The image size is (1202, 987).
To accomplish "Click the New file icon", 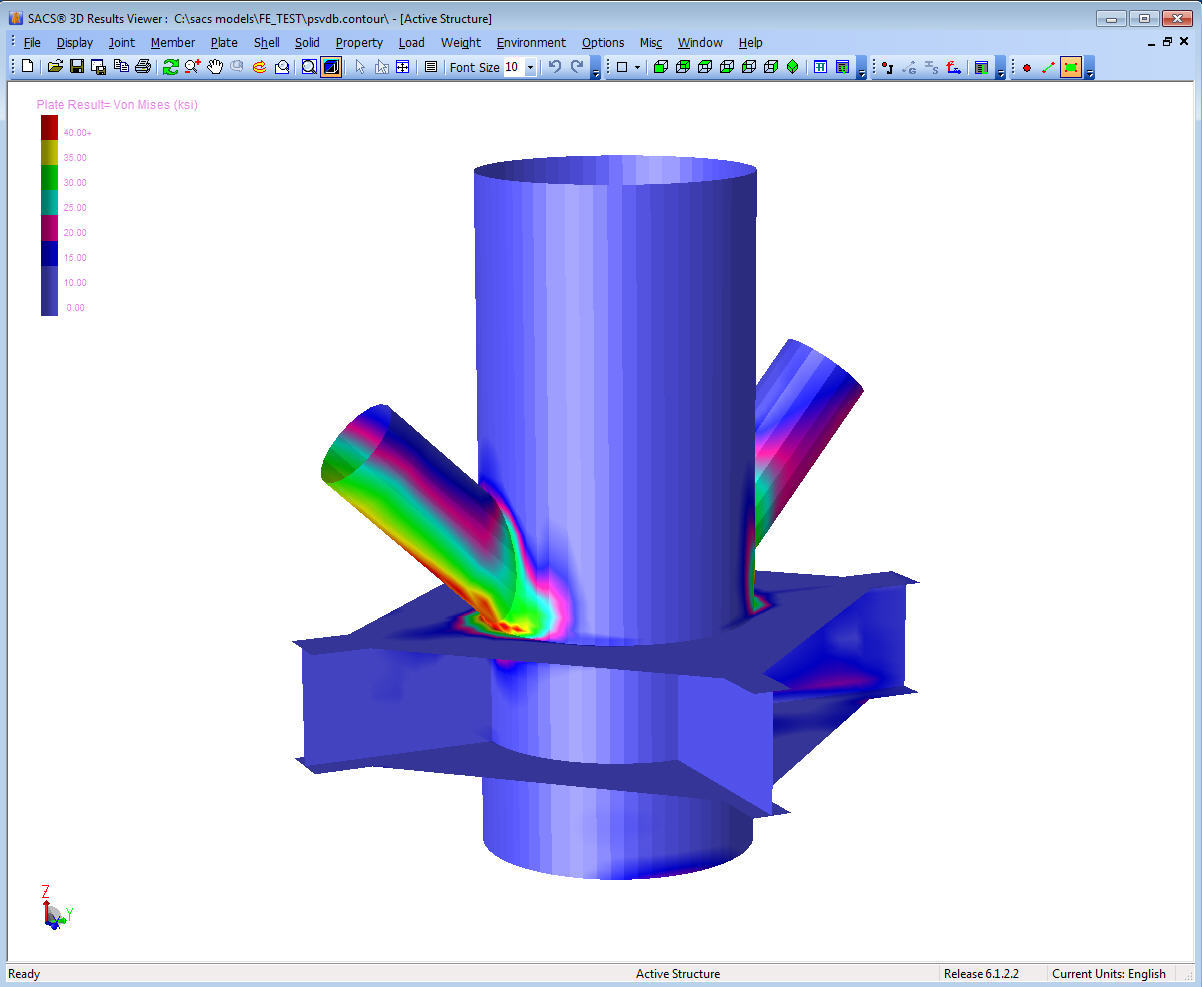I will tap(28, 67).
